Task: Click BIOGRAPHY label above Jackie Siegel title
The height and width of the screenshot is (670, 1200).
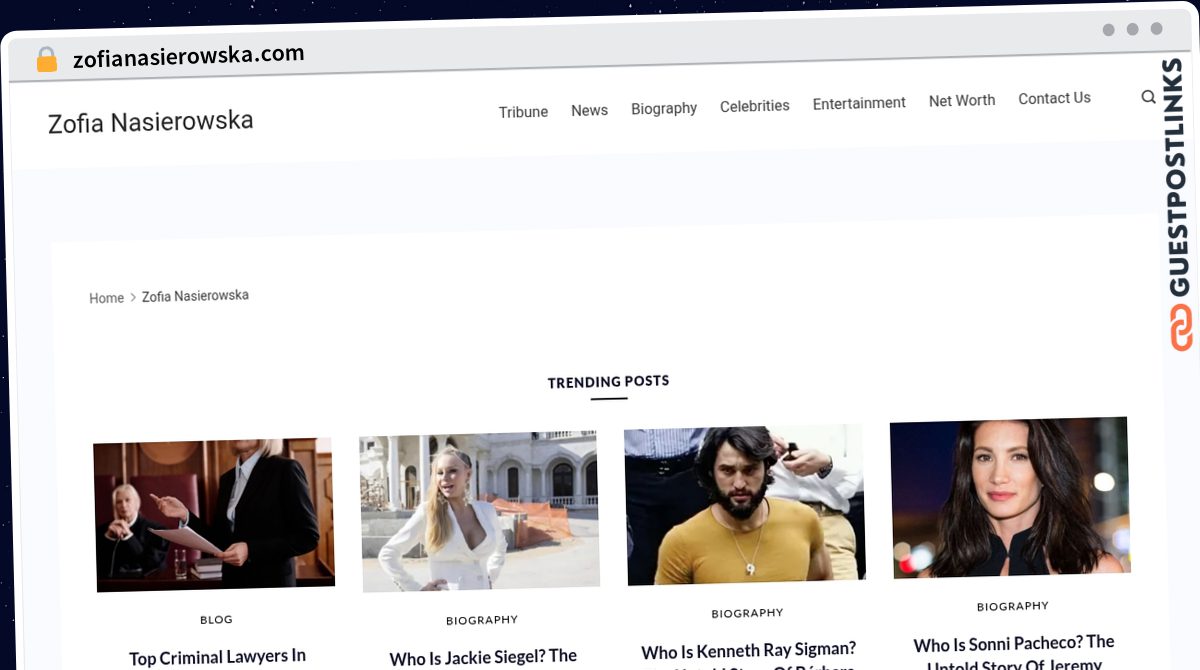Action: pos(482,620)
